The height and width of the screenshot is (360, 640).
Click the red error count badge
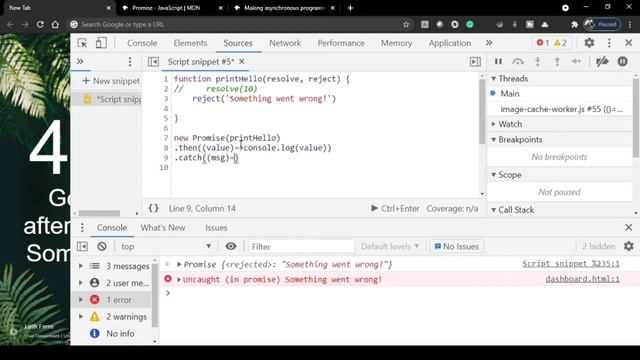tap(542, 43)
